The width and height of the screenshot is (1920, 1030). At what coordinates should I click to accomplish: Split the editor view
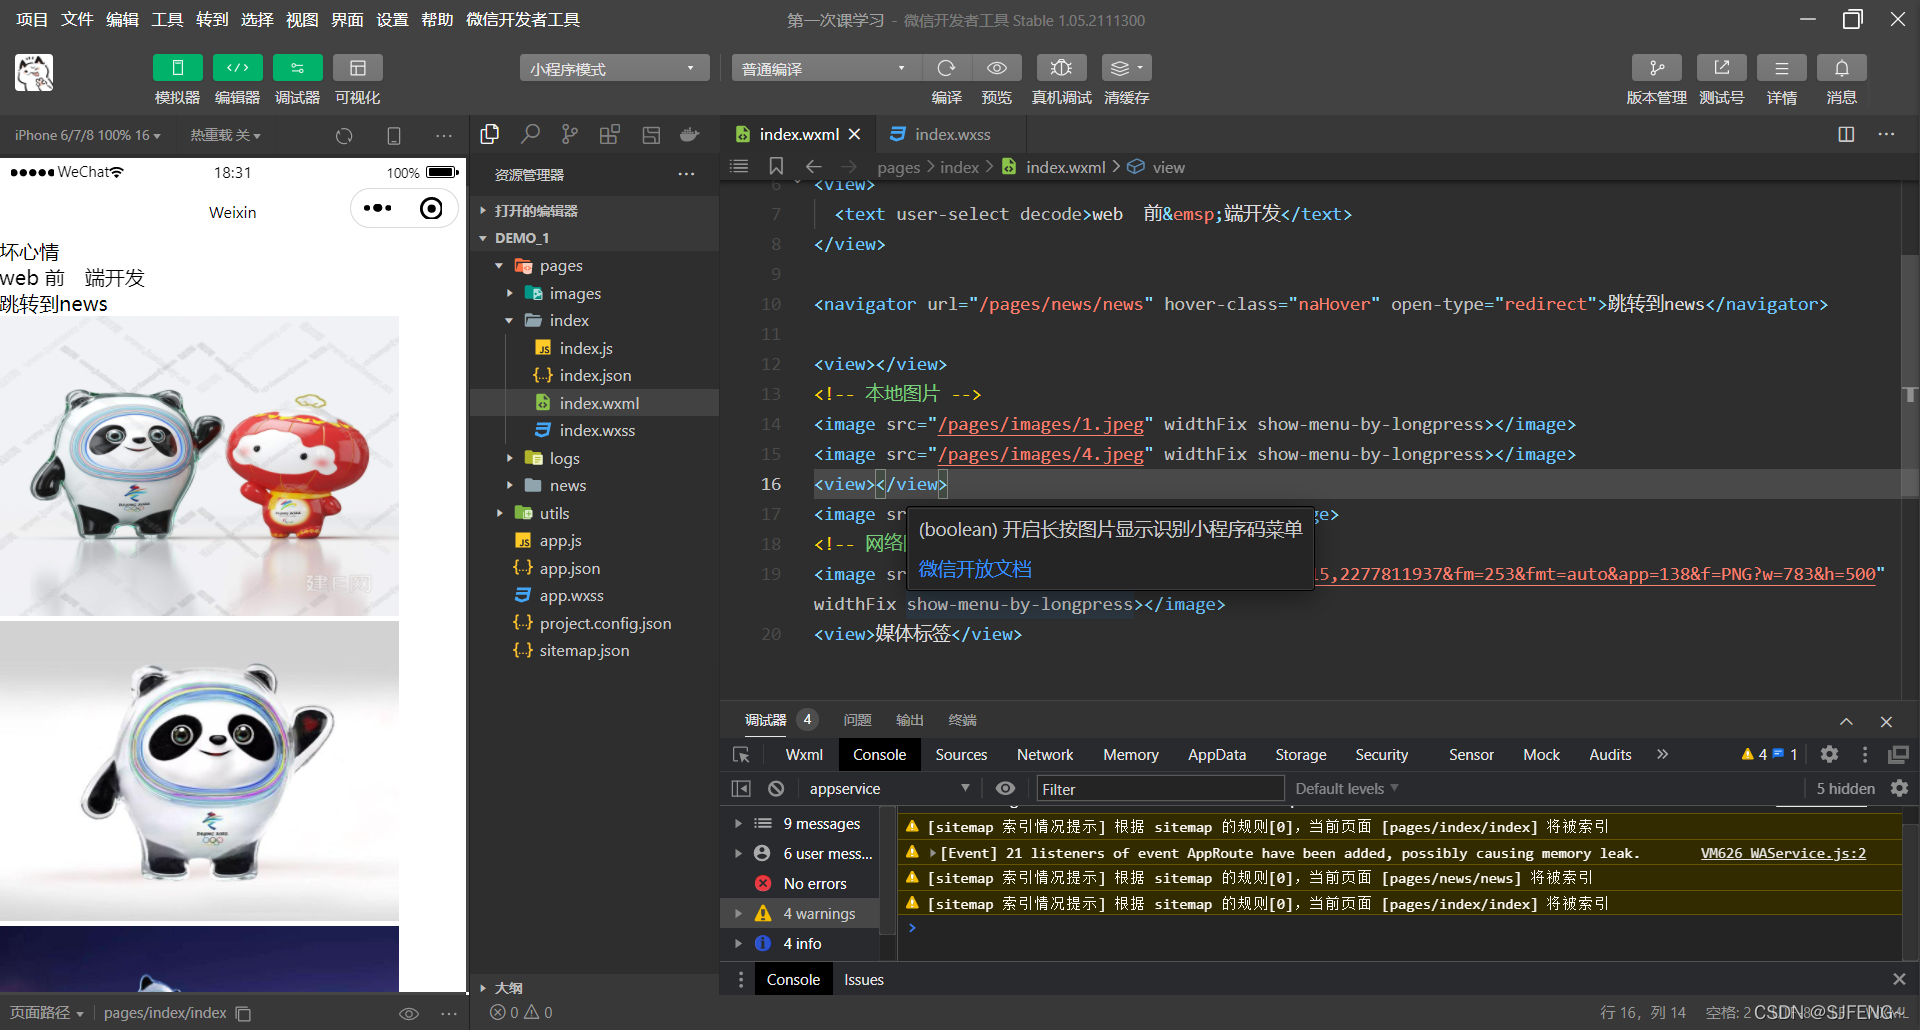[1846, 134]
